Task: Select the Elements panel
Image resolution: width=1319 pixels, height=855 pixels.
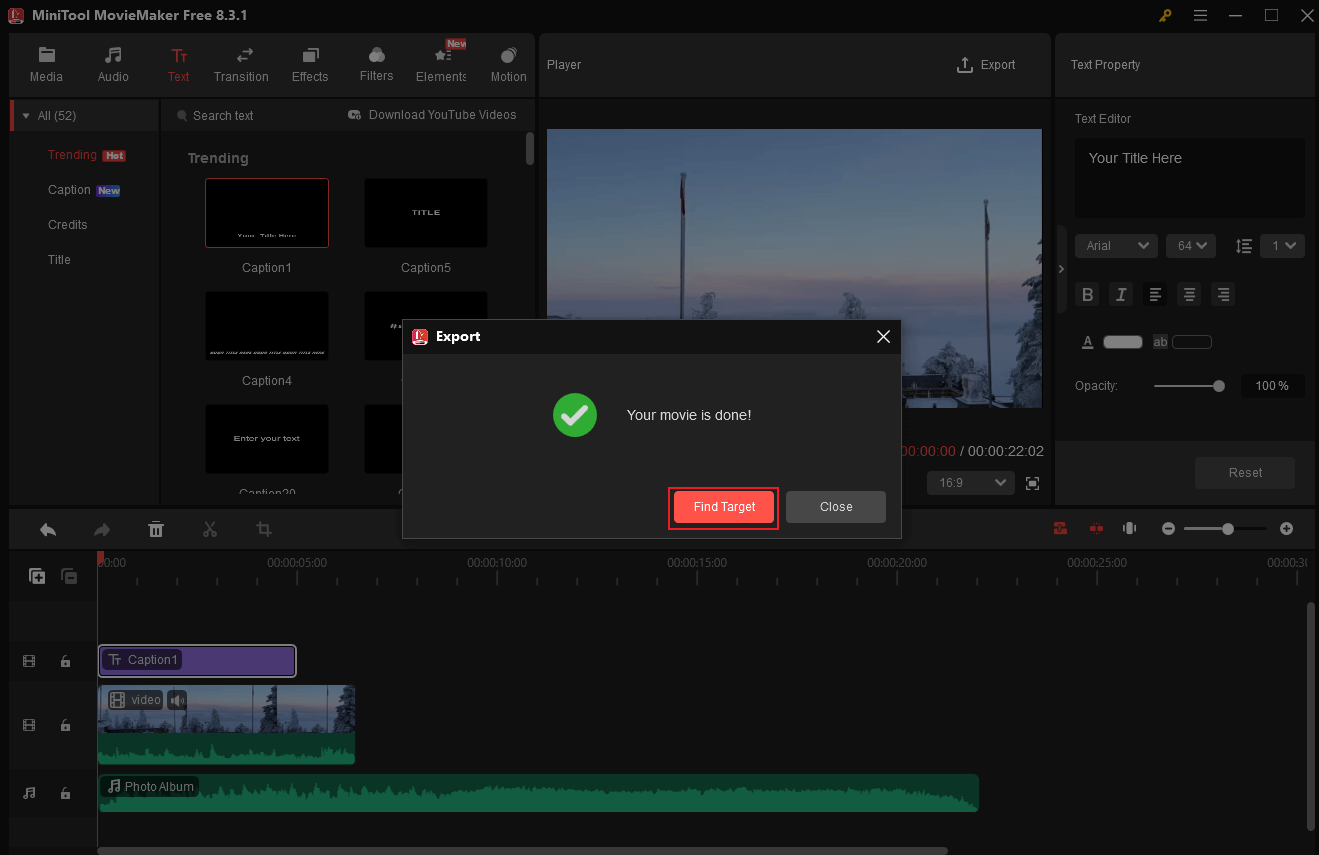Action: [x=441, y=63]
